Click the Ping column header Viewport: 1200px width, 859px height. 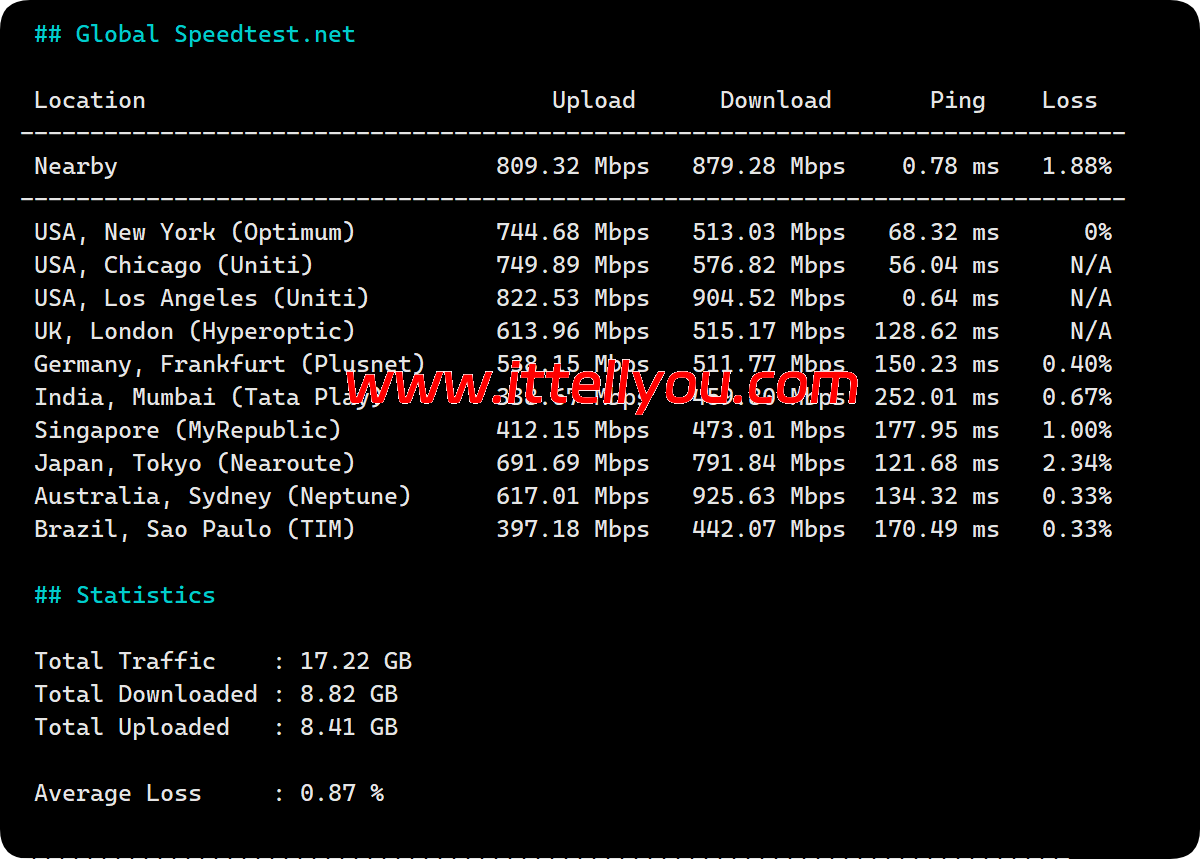pyautogui.click(x=957, y=100)
